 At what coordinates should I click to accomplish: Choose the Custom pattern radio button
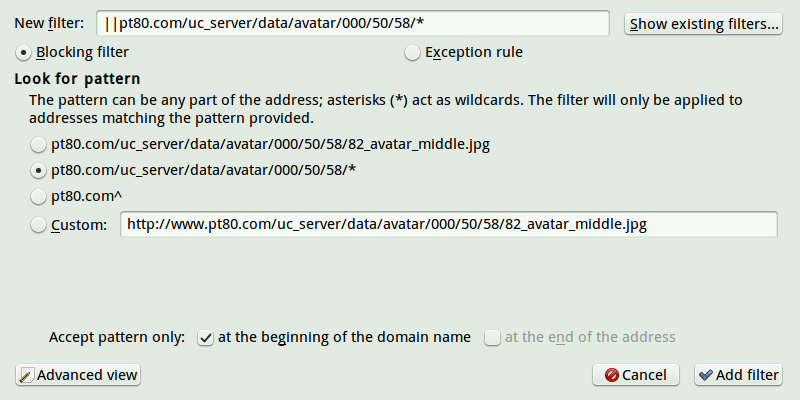click(x=38, y=225)
